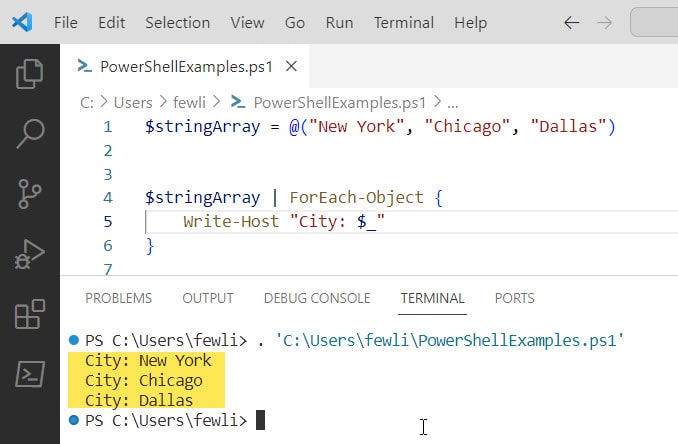Click the last terminal prompt PS C:\Users\fewli>
Viewport: 678px width, 444px height.
(166, 420)
